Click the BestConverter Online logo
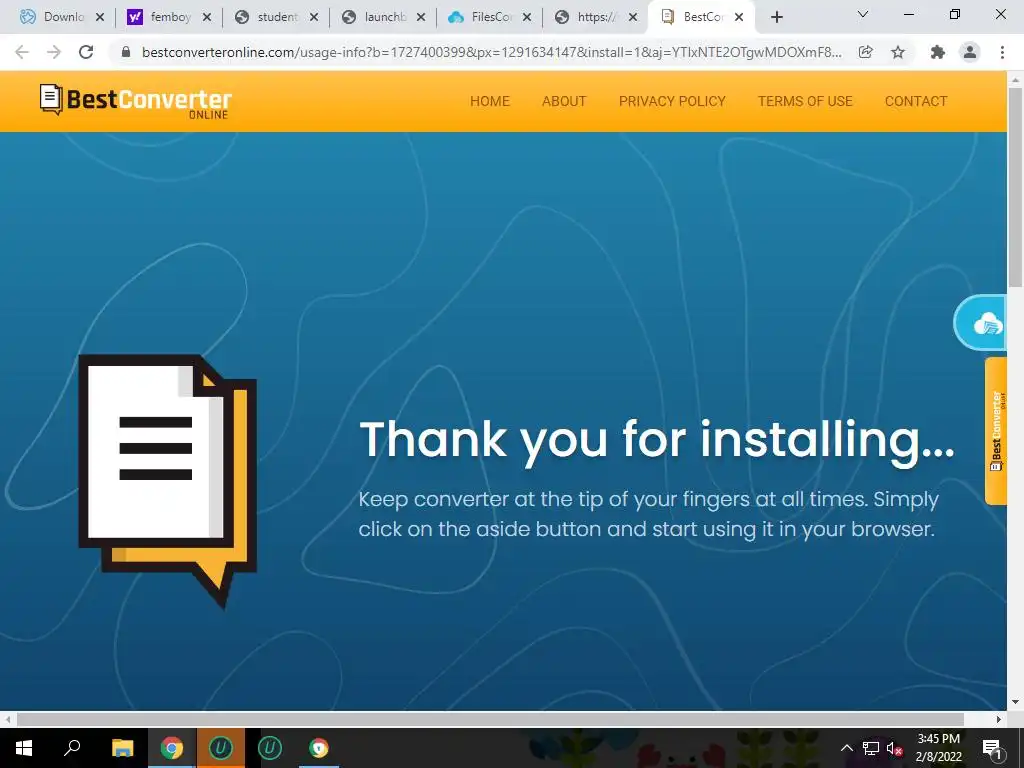Screen dimensions: 1024x768 coord(135,101)
